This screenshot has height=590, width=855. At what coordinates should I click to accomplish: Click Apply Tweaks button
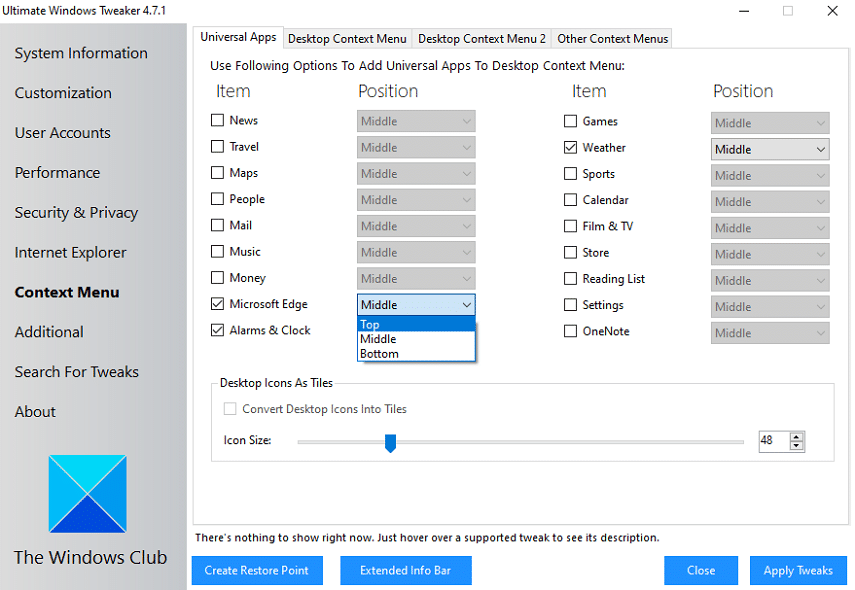[x=798, y=570]
